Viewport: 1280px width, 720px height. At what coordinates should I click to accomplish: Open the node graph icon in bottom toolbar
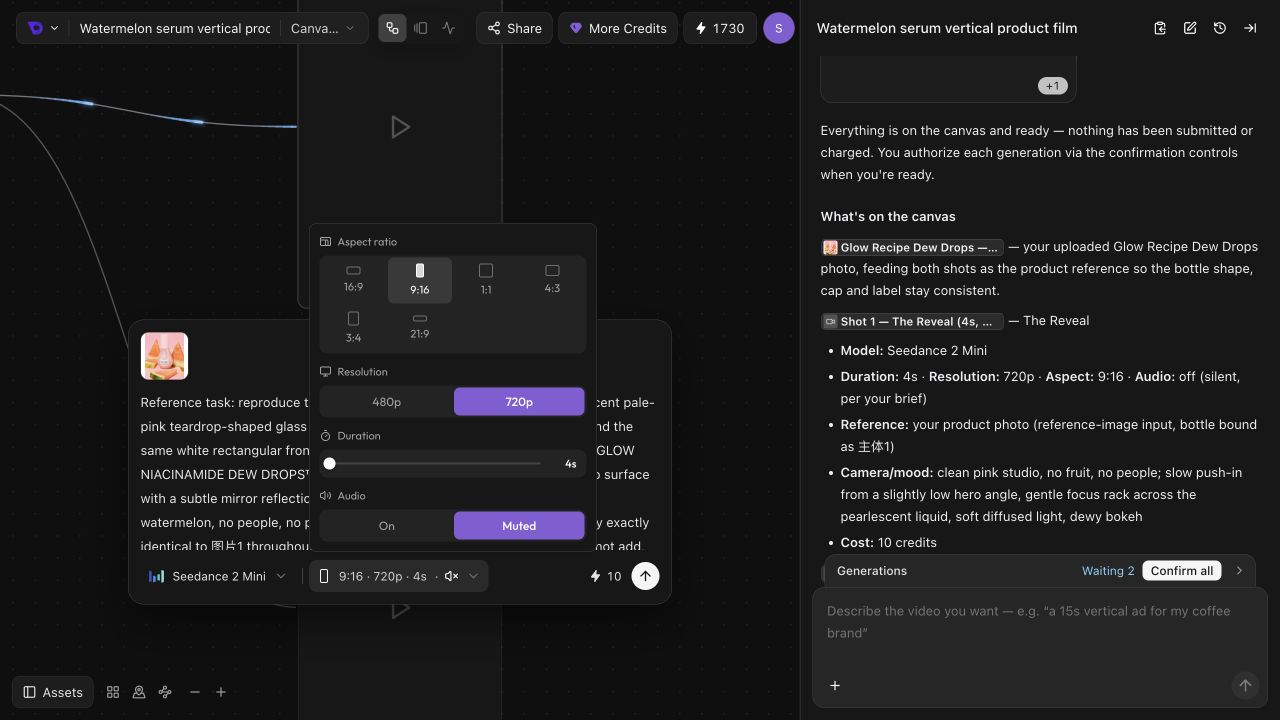(165, 692)
